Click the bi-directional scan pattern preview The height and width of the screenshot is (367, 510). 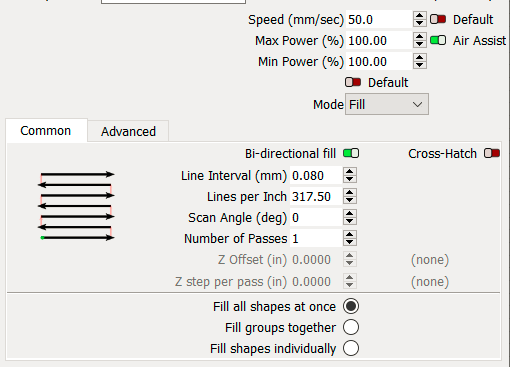click(x=76, y=206)
